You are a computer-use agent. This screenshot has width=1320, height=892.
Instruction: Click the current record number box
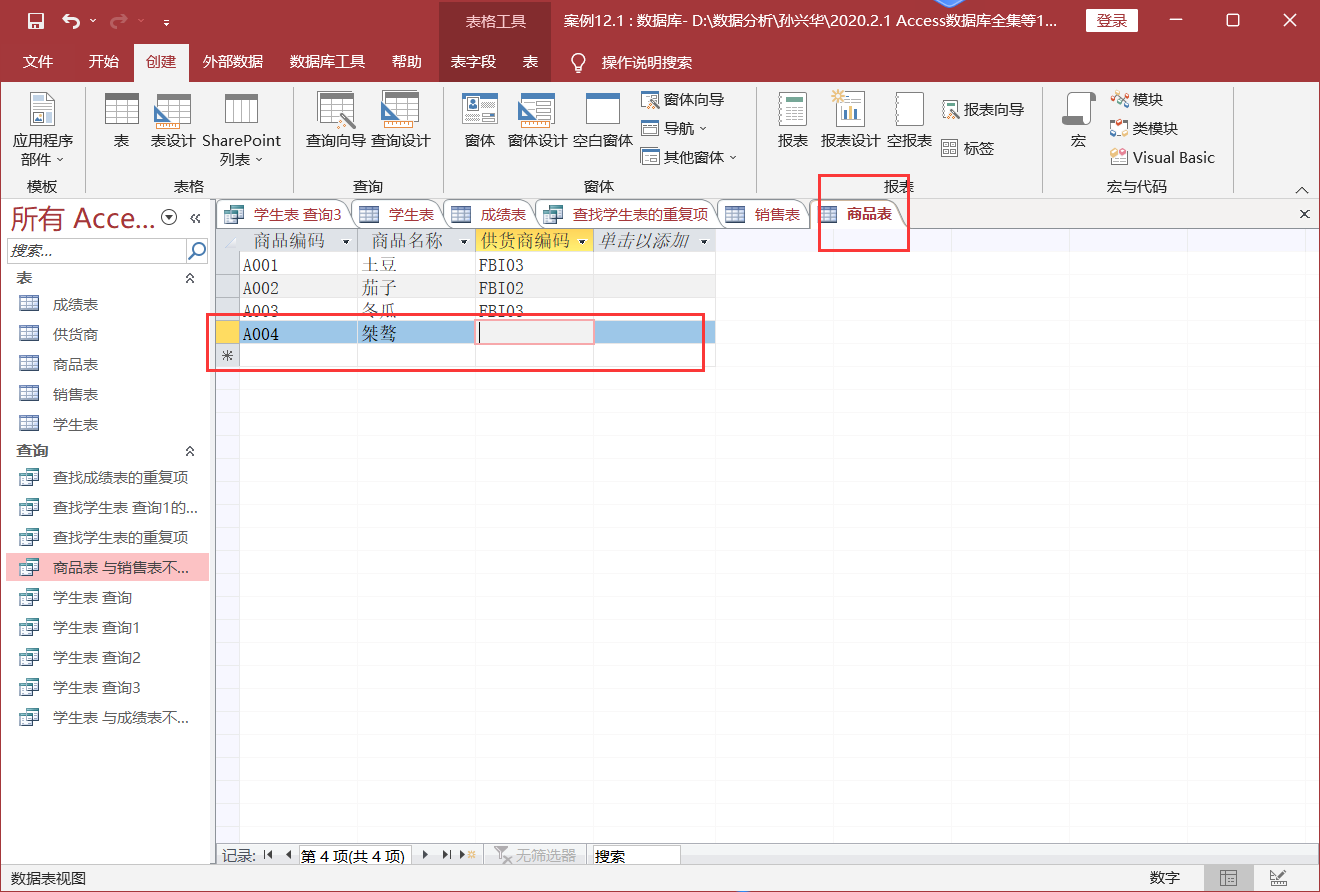(x=354, y=856)
